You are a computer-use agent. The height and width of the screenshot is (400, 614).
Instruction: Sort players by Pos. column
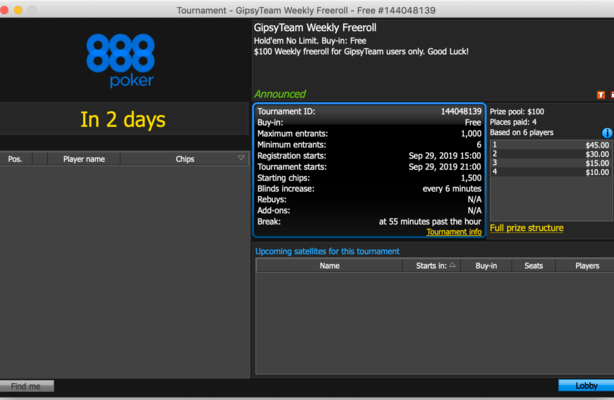pyautogui.click(x=15, y=159)
